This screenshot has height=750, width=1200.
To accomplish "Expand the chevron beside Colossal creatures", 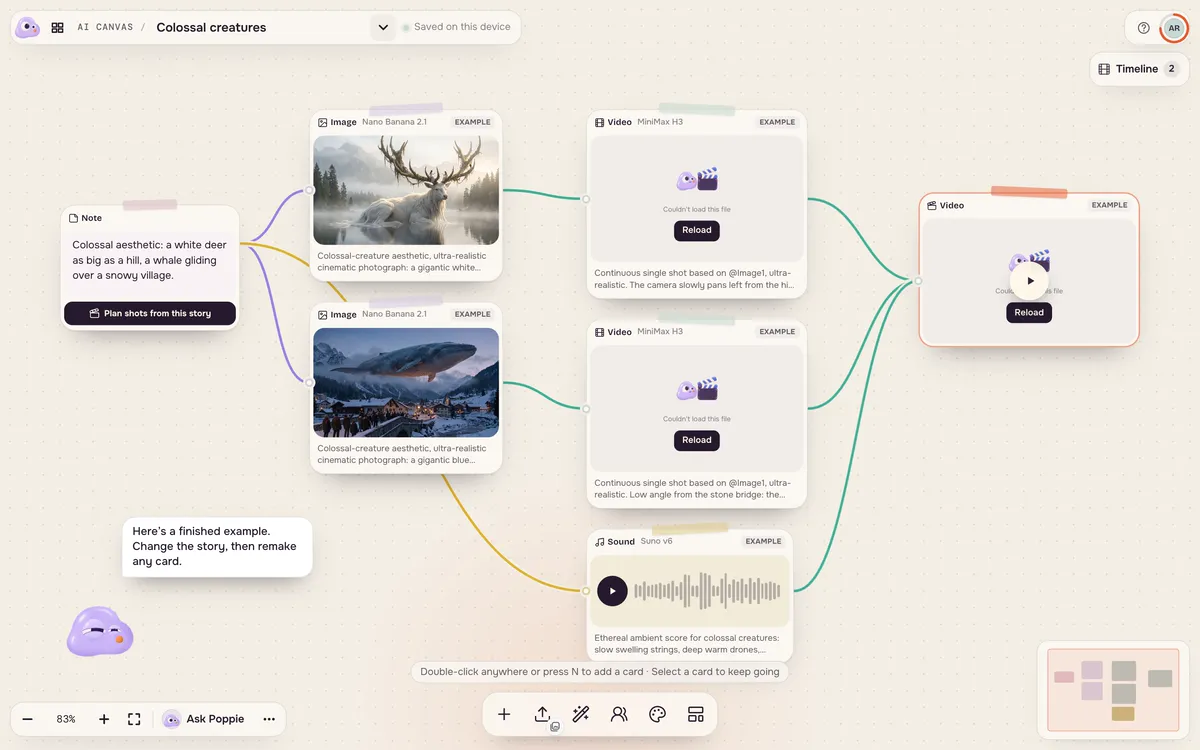I will 382,28.
